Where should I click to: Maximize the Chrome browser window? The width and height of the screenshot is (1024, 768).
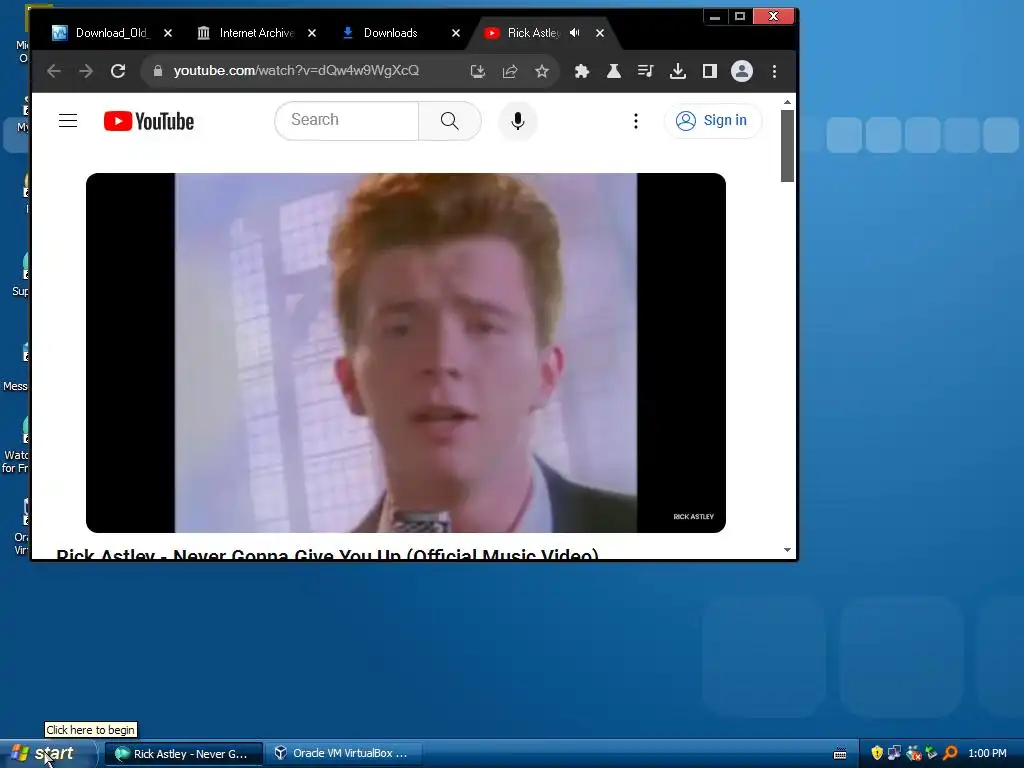740,16
